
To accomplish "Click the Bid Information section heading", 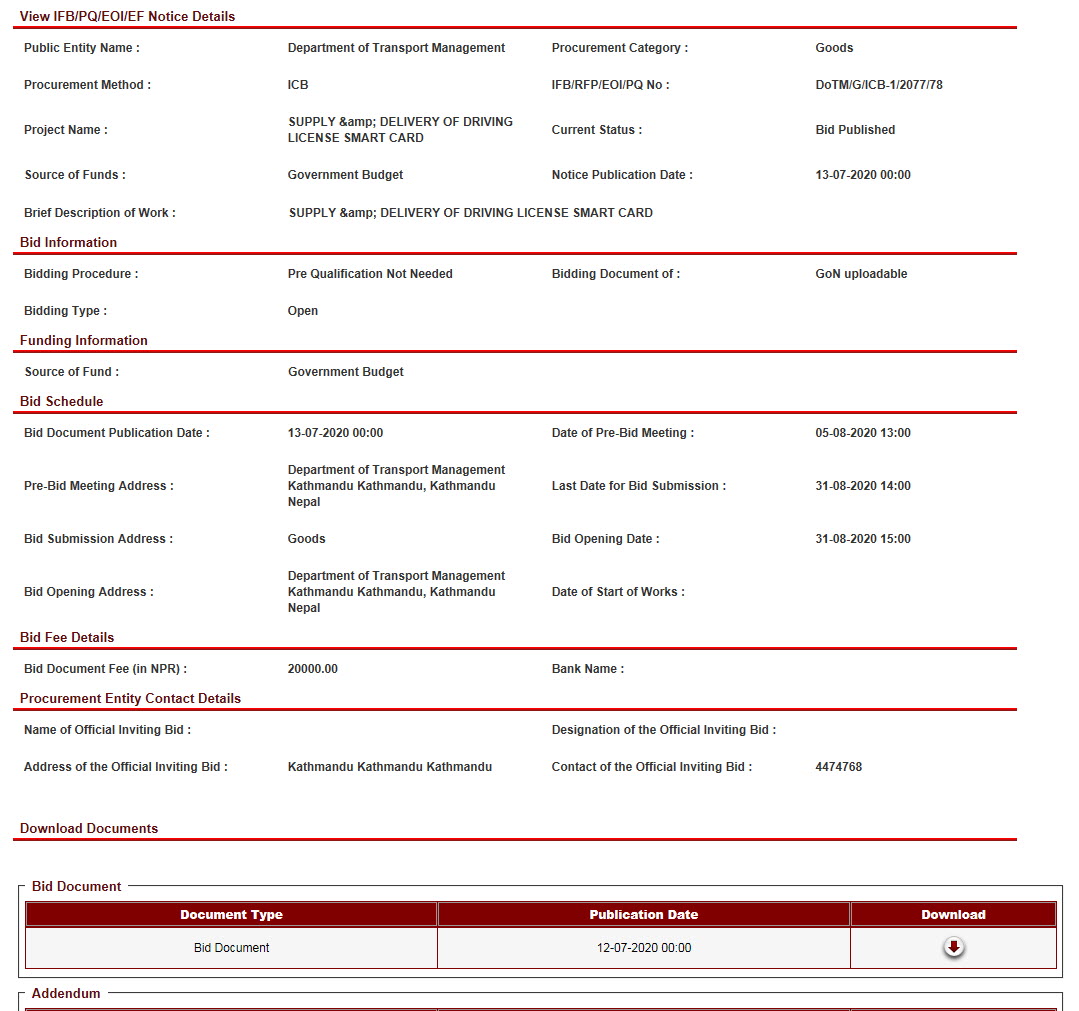I will point(68,242).
